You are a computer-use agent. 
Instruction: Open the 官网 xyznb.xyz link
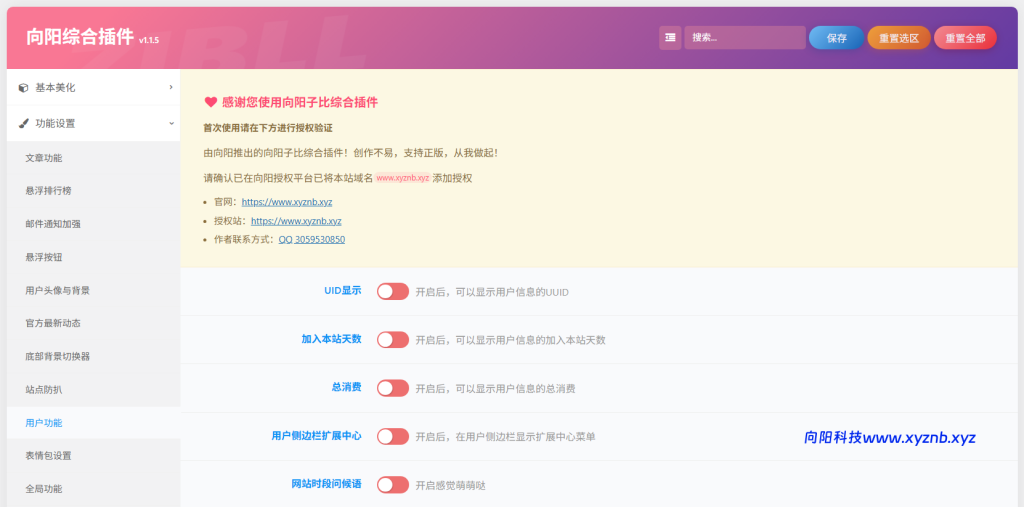click(287, 203)
